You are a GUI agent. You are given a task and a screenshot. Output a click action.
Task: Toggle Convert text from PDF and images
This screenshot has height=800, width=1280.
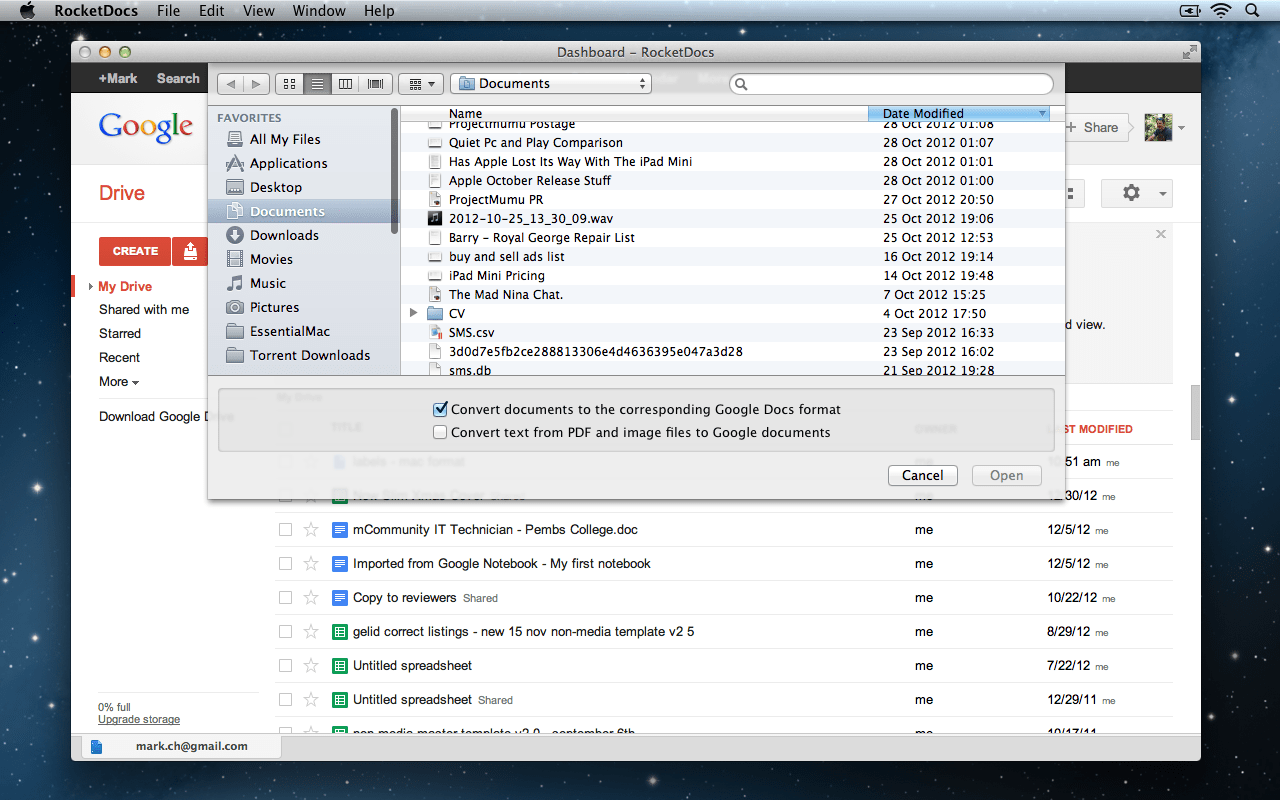(440, 433)
